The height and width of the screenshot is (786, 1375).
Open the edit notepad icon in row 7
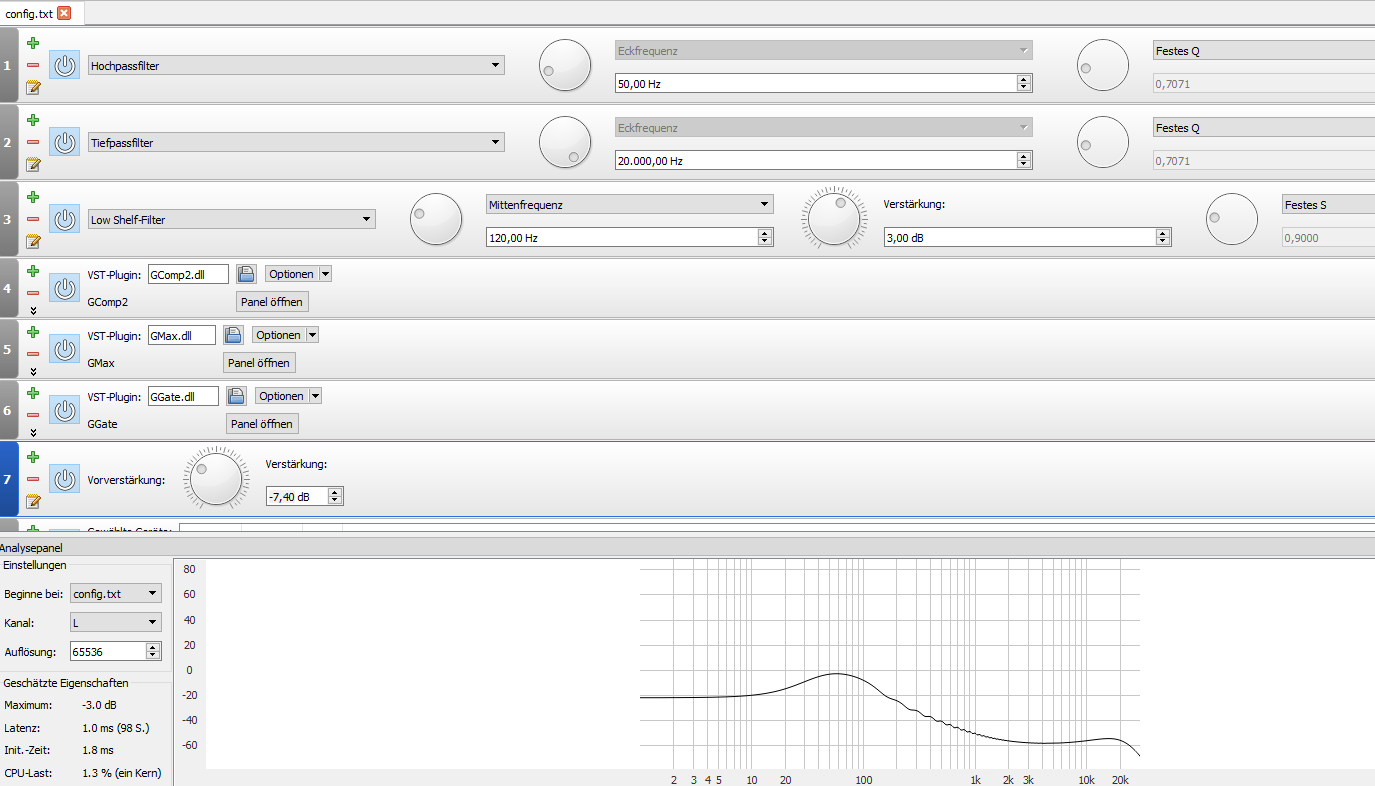pos(33,501)
